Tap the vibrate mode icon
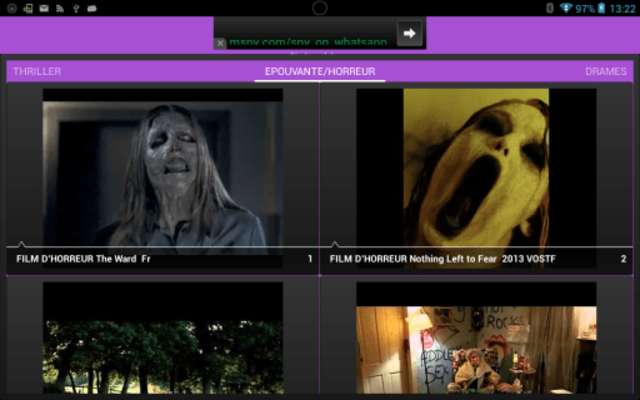 (550, 8)
